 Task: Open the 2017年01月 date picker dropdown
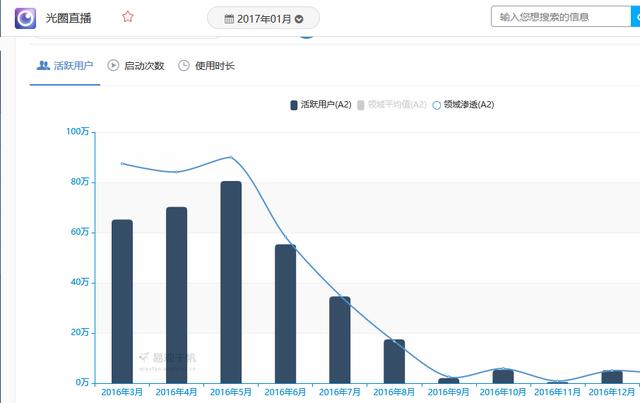click(263, 19)
